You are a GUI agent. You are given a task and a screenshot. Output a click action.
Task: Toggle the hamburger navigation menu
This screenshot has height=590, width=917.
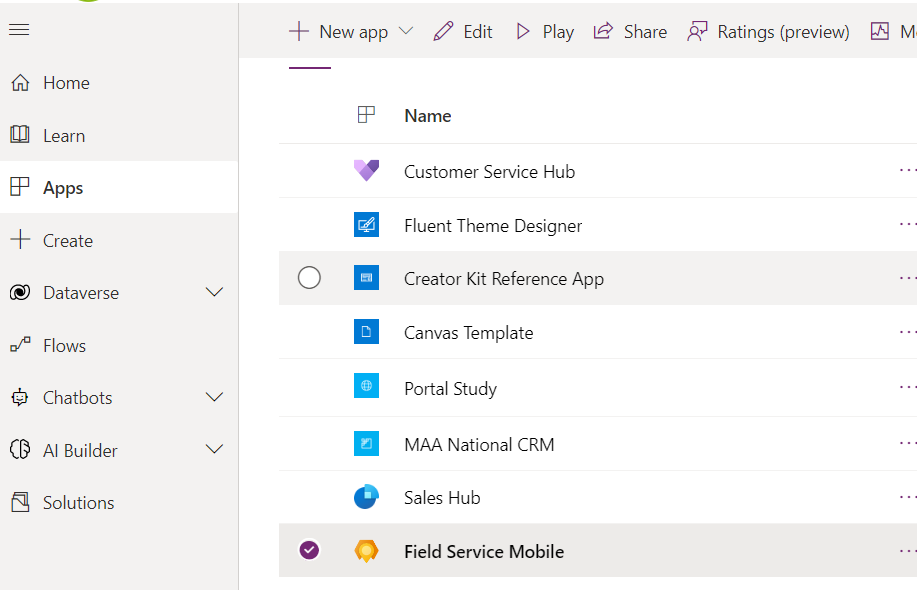click(19, 30)
